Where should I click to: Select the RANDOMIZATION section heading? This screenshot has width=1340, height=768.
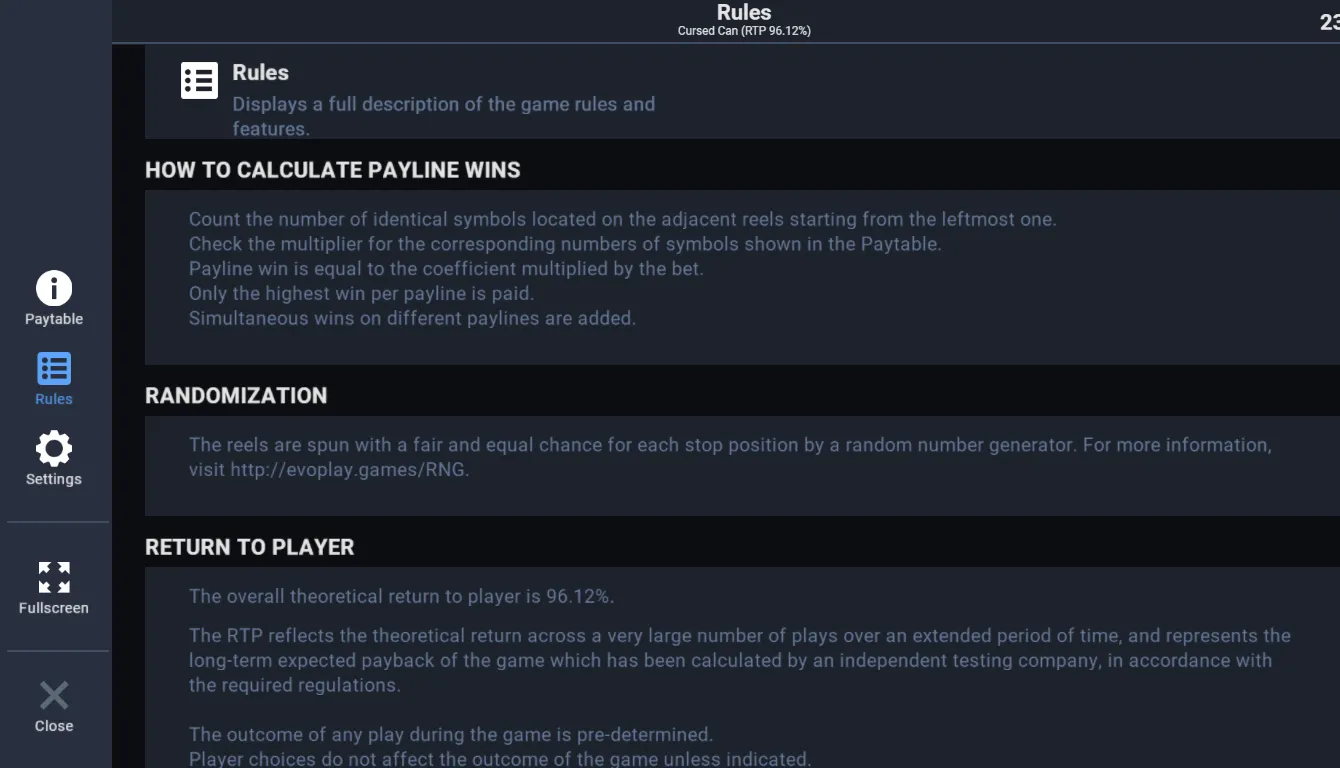click(236, 395)
